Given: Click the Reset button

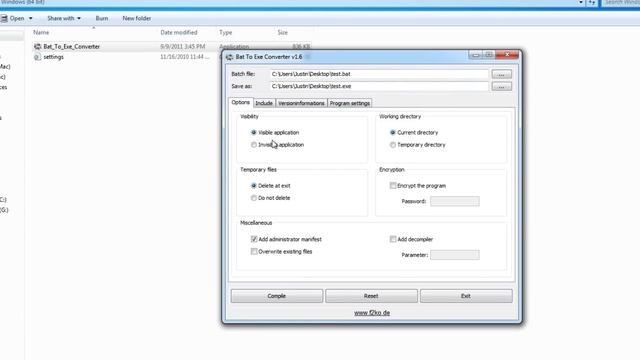Looking at the screenshot, I should [371, 296].
